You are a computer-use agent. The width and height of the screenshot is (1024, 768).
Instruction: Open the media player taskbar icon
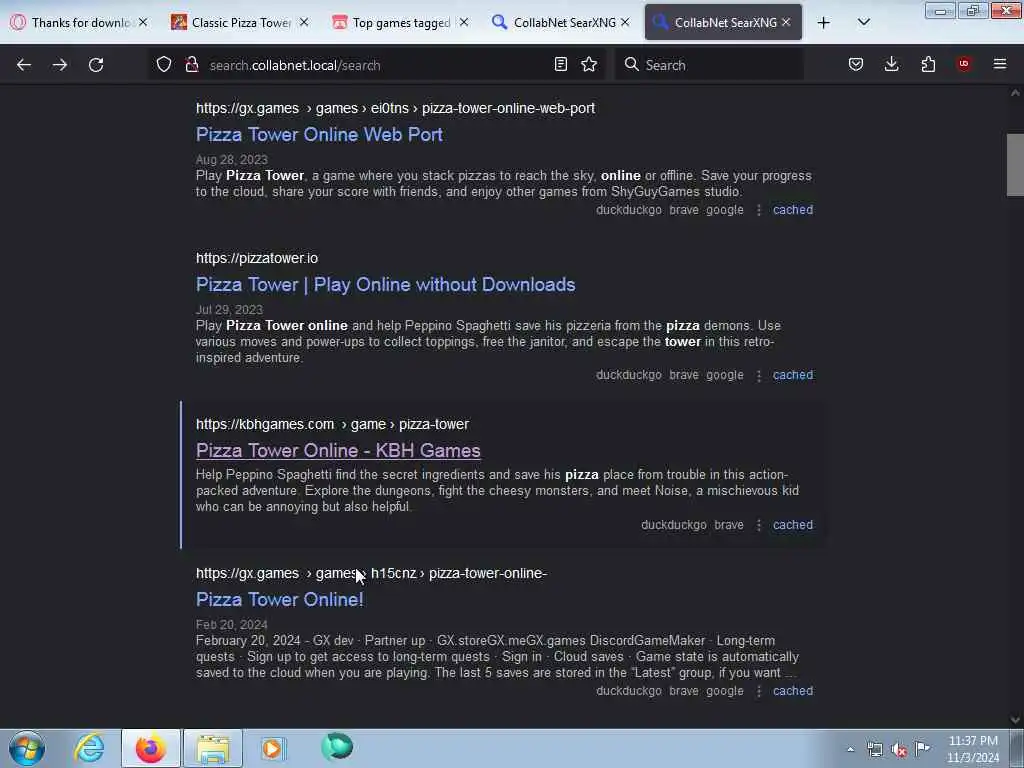click(x=272, y=748)
